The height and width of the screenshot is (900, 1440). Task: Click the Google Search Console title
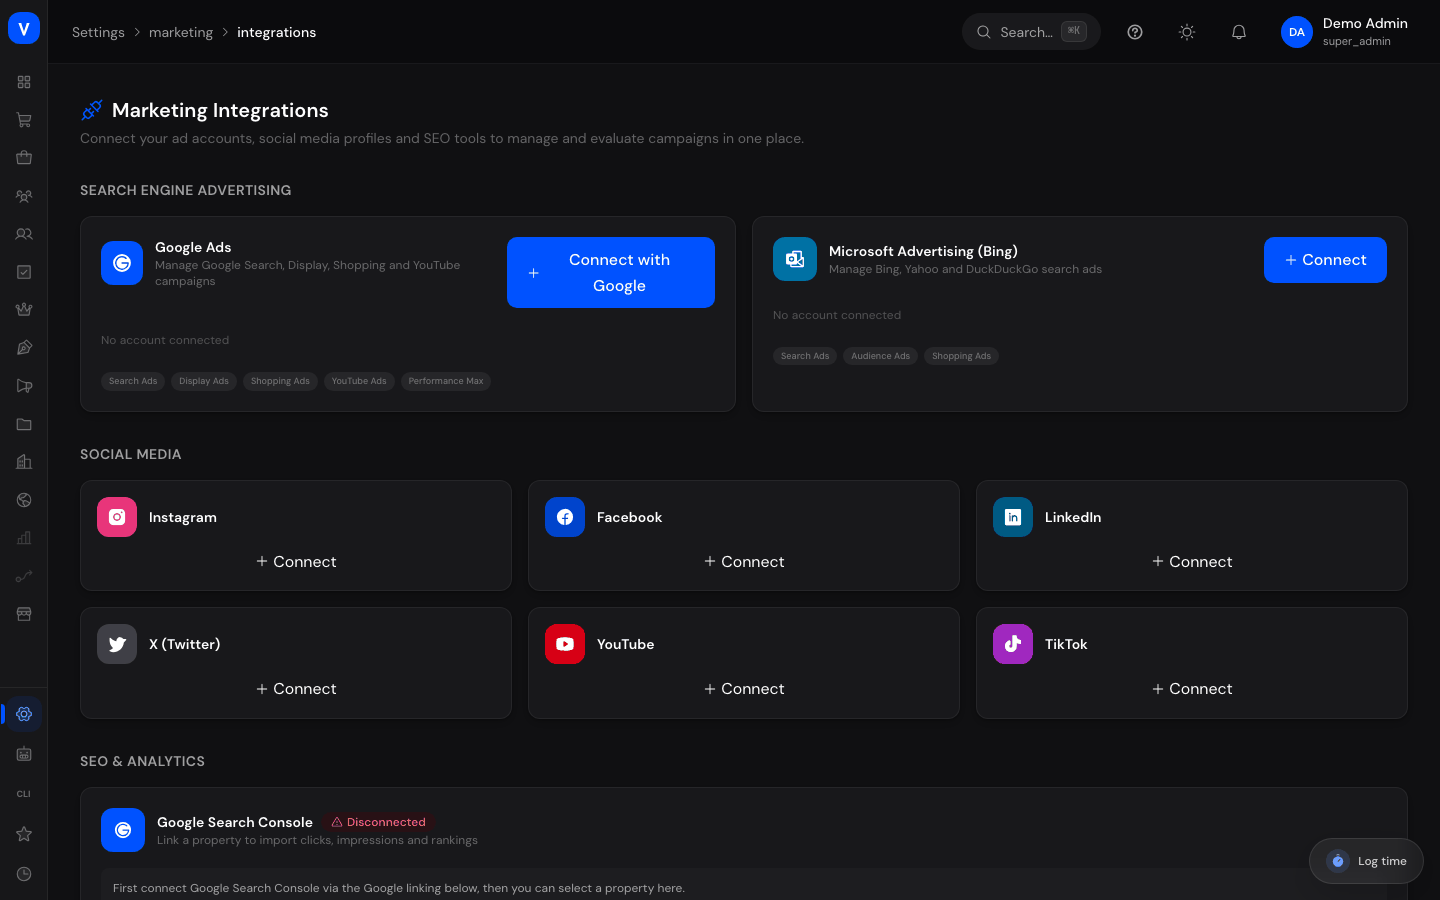(235, 822)
